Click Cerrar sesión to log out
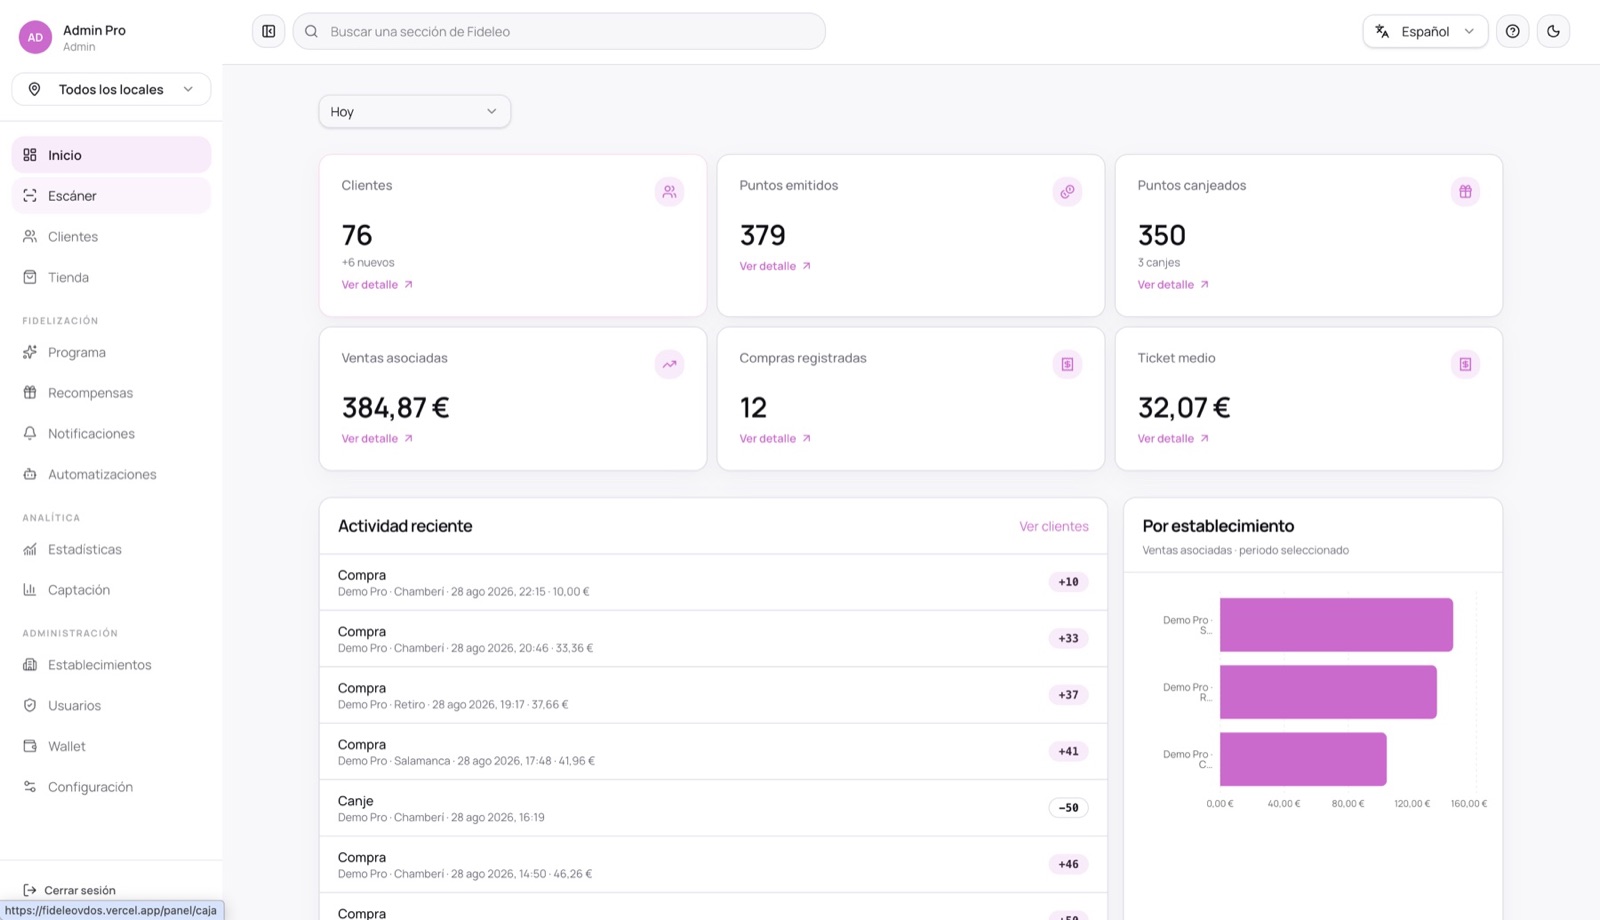The image size is (1600, 920). pos(69,890)
